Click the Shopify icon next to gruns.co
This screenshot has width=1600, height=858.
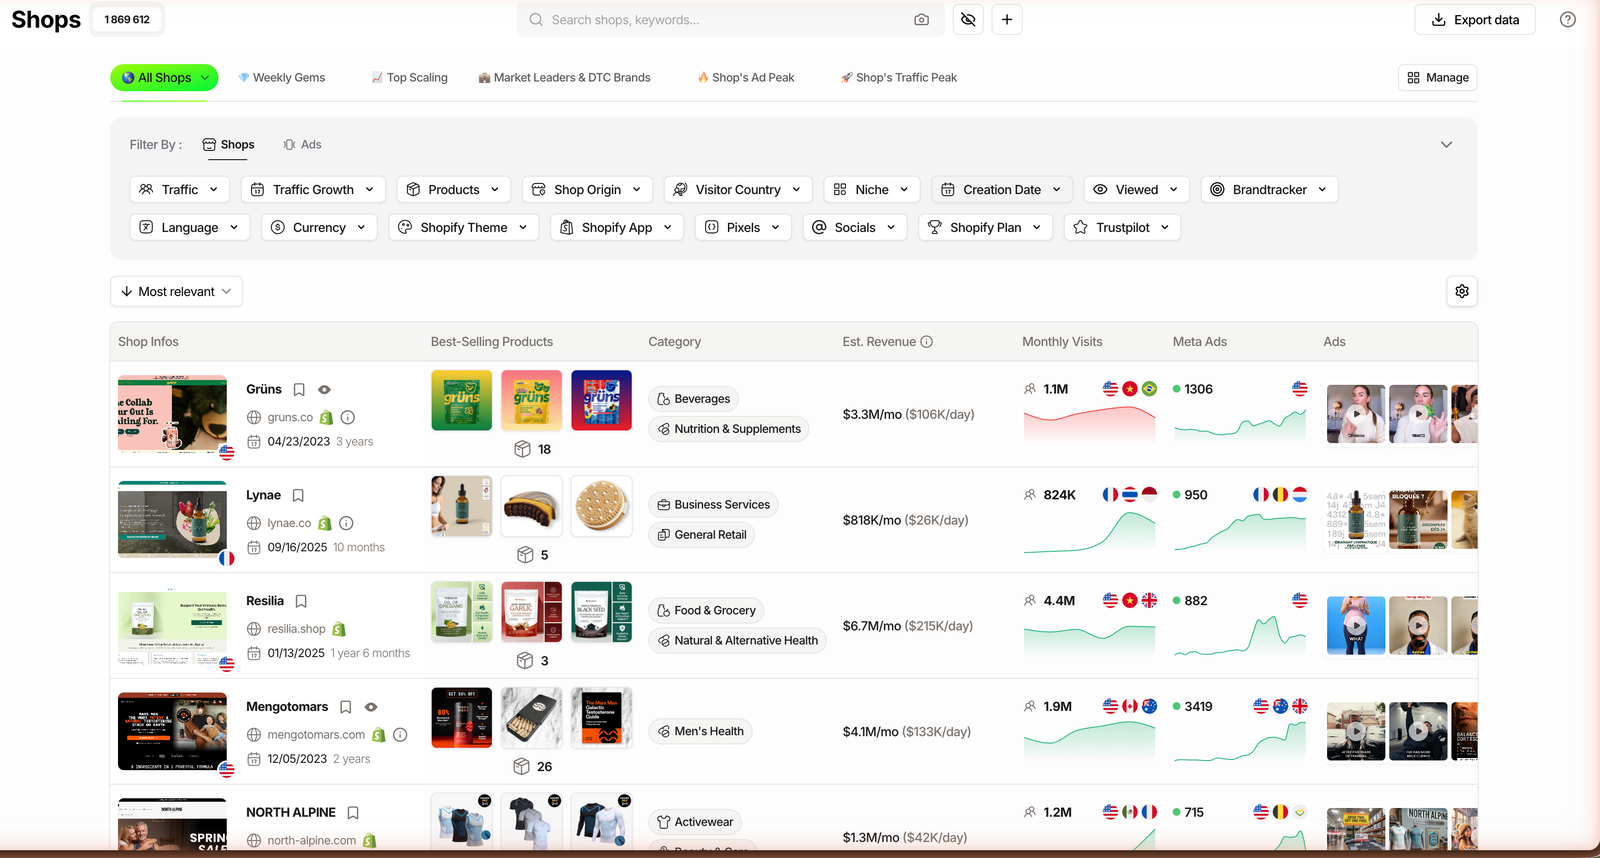click(326, 417)
